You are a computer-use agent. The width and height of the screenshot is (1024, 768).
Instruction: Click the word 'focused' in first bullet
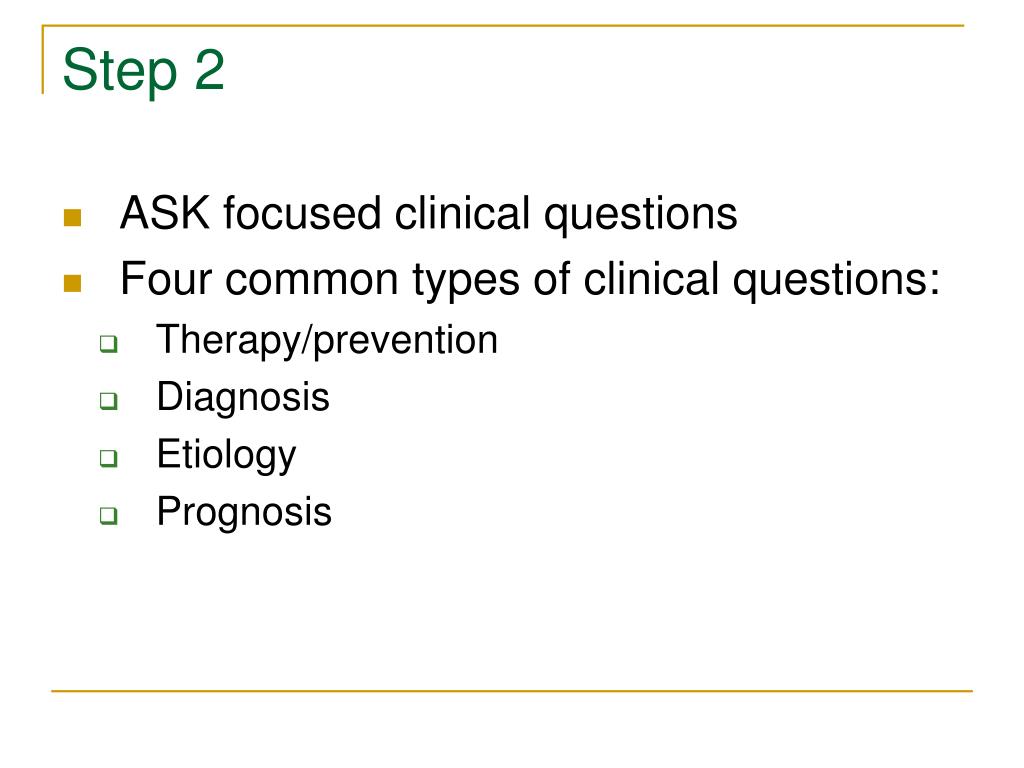302,213
